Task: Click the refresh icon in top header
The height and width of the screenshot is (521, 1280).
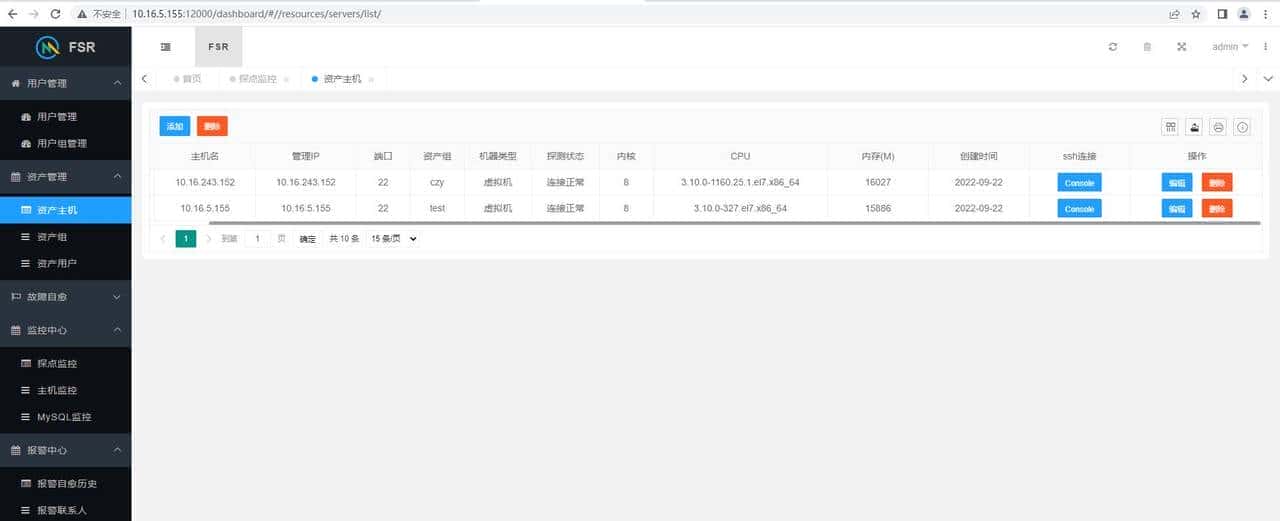Action: [1113, 47]
